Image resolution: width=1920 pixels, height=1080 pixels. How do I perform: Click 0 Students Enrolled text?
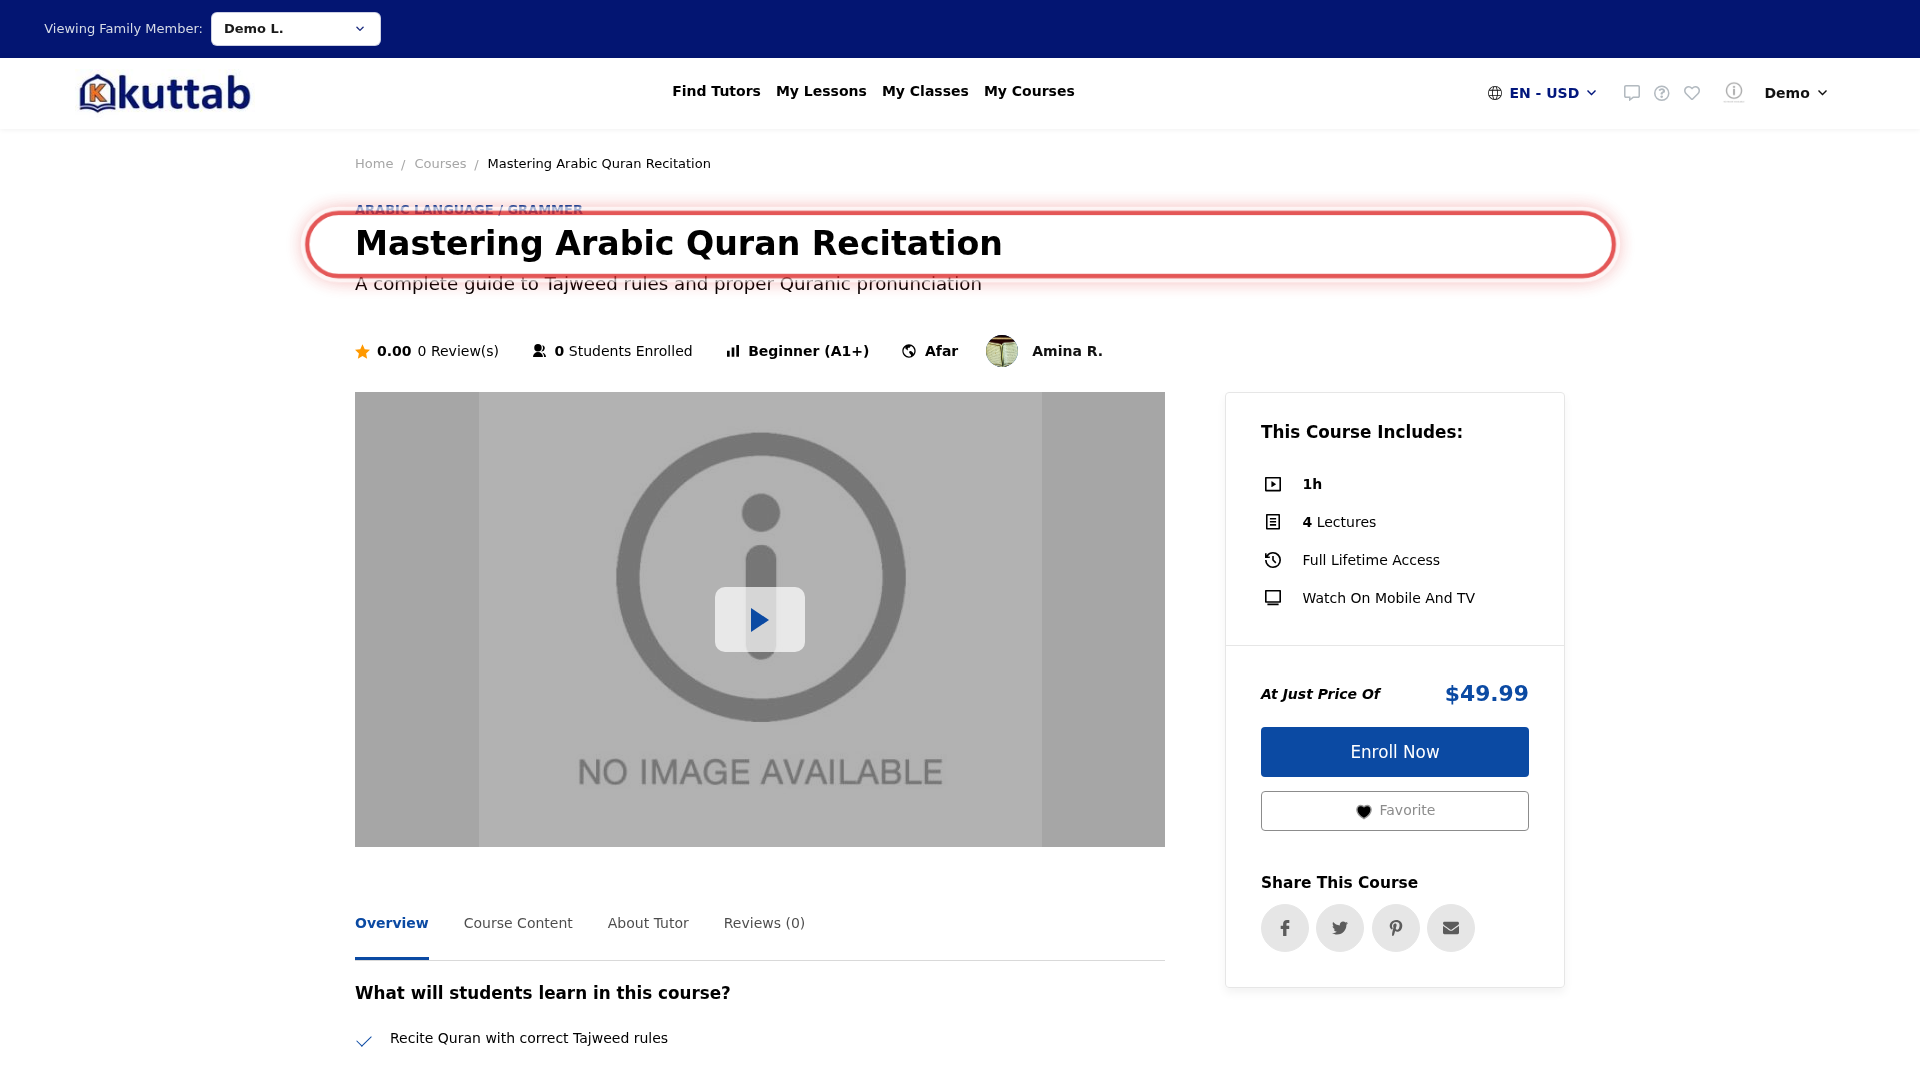click(623, 351)
